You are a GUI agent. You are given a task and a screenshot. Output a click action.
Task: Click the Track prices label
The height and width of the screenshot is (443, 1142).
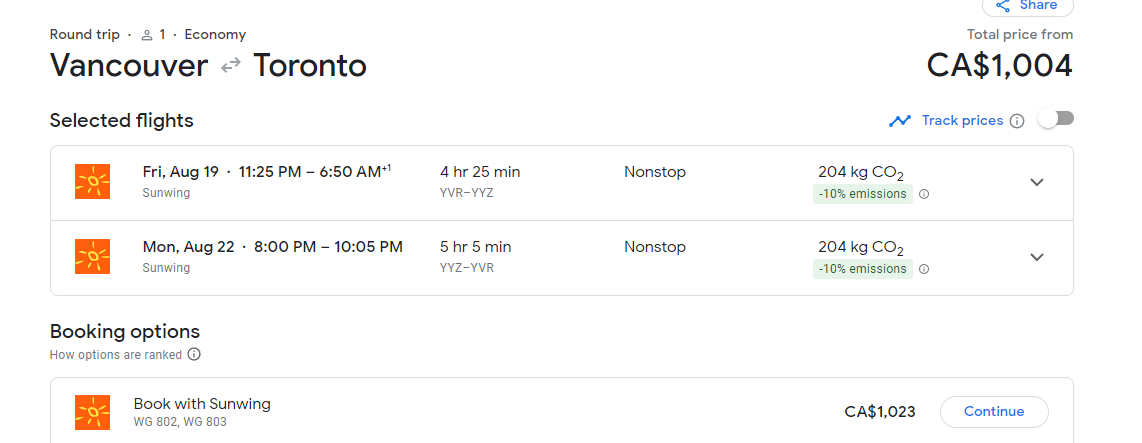[962, 120]
